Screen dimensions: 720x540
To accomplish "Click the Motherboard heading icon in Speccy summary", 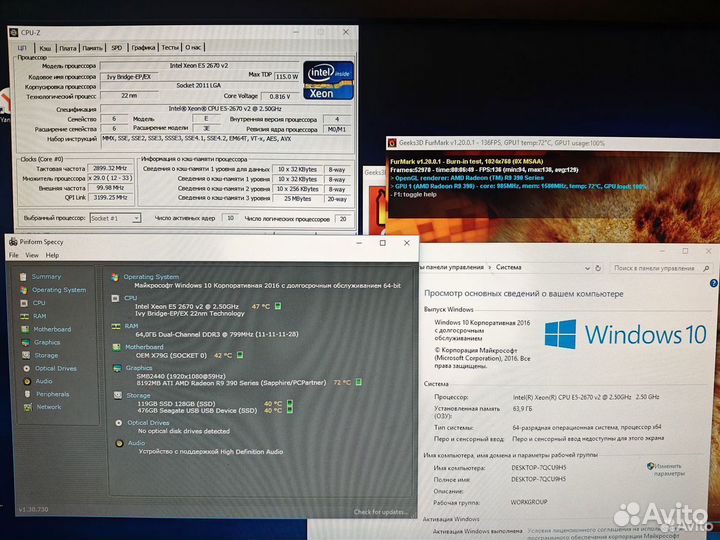I will 117,347.
